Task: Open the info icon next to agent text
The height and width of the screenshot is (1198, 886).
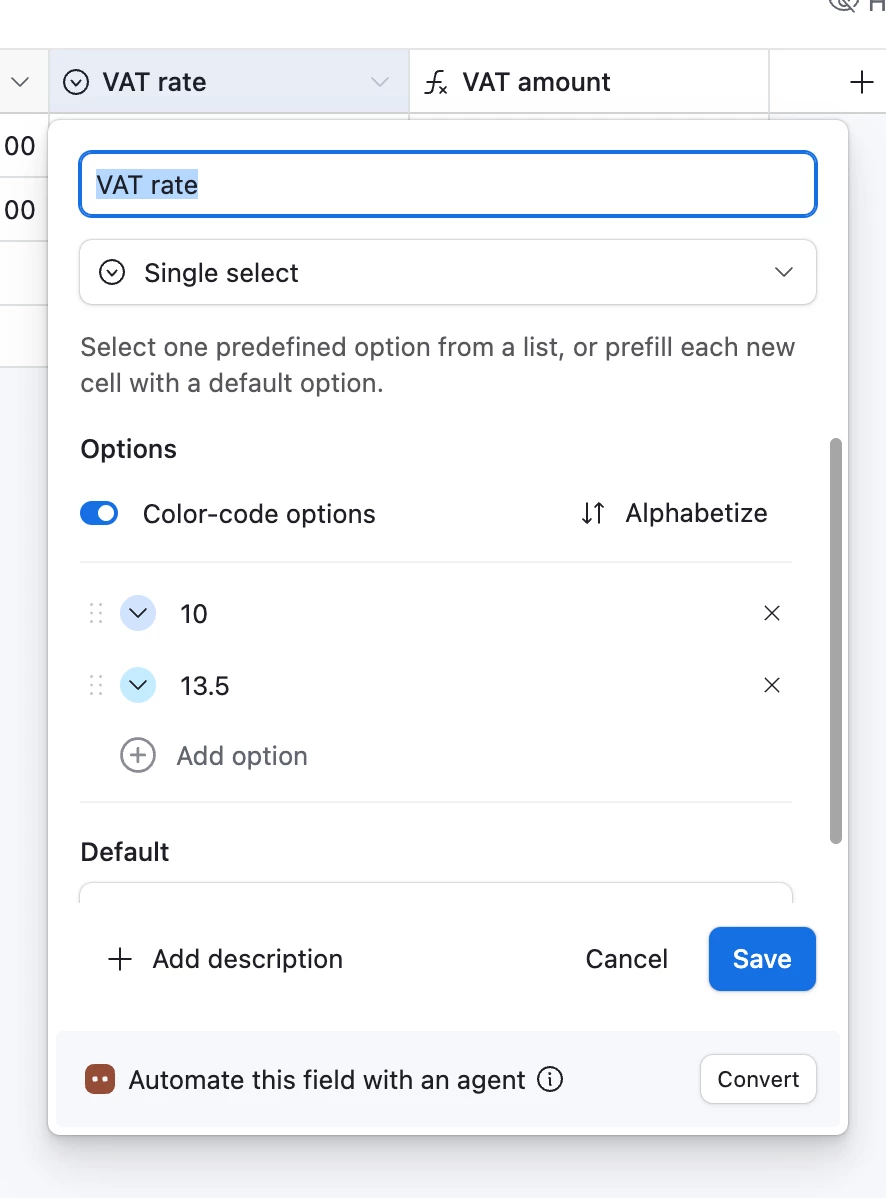Action: [x=550, y=1080]
